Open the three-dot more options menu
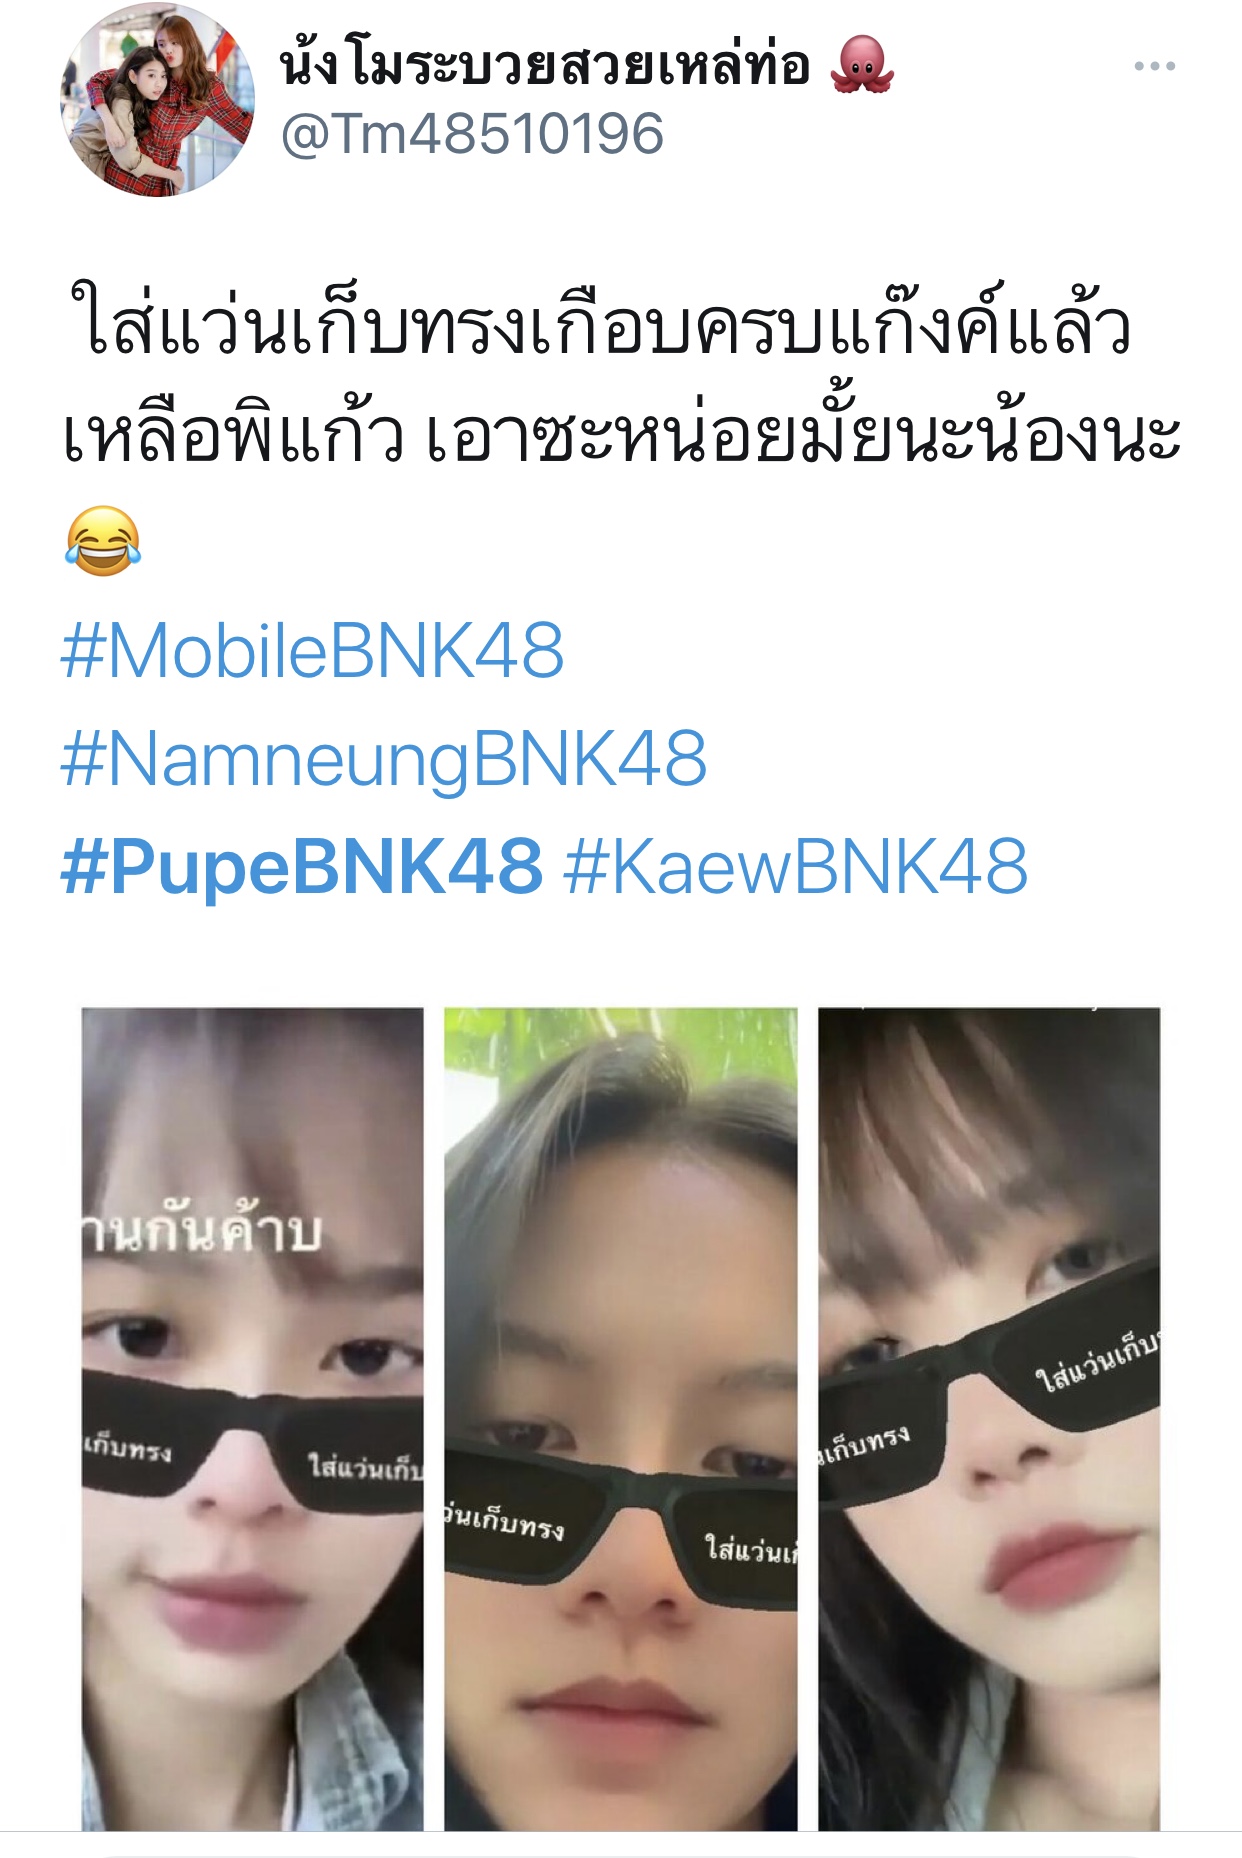The image size is (1242, 1858). click(x=1154, y=67)
